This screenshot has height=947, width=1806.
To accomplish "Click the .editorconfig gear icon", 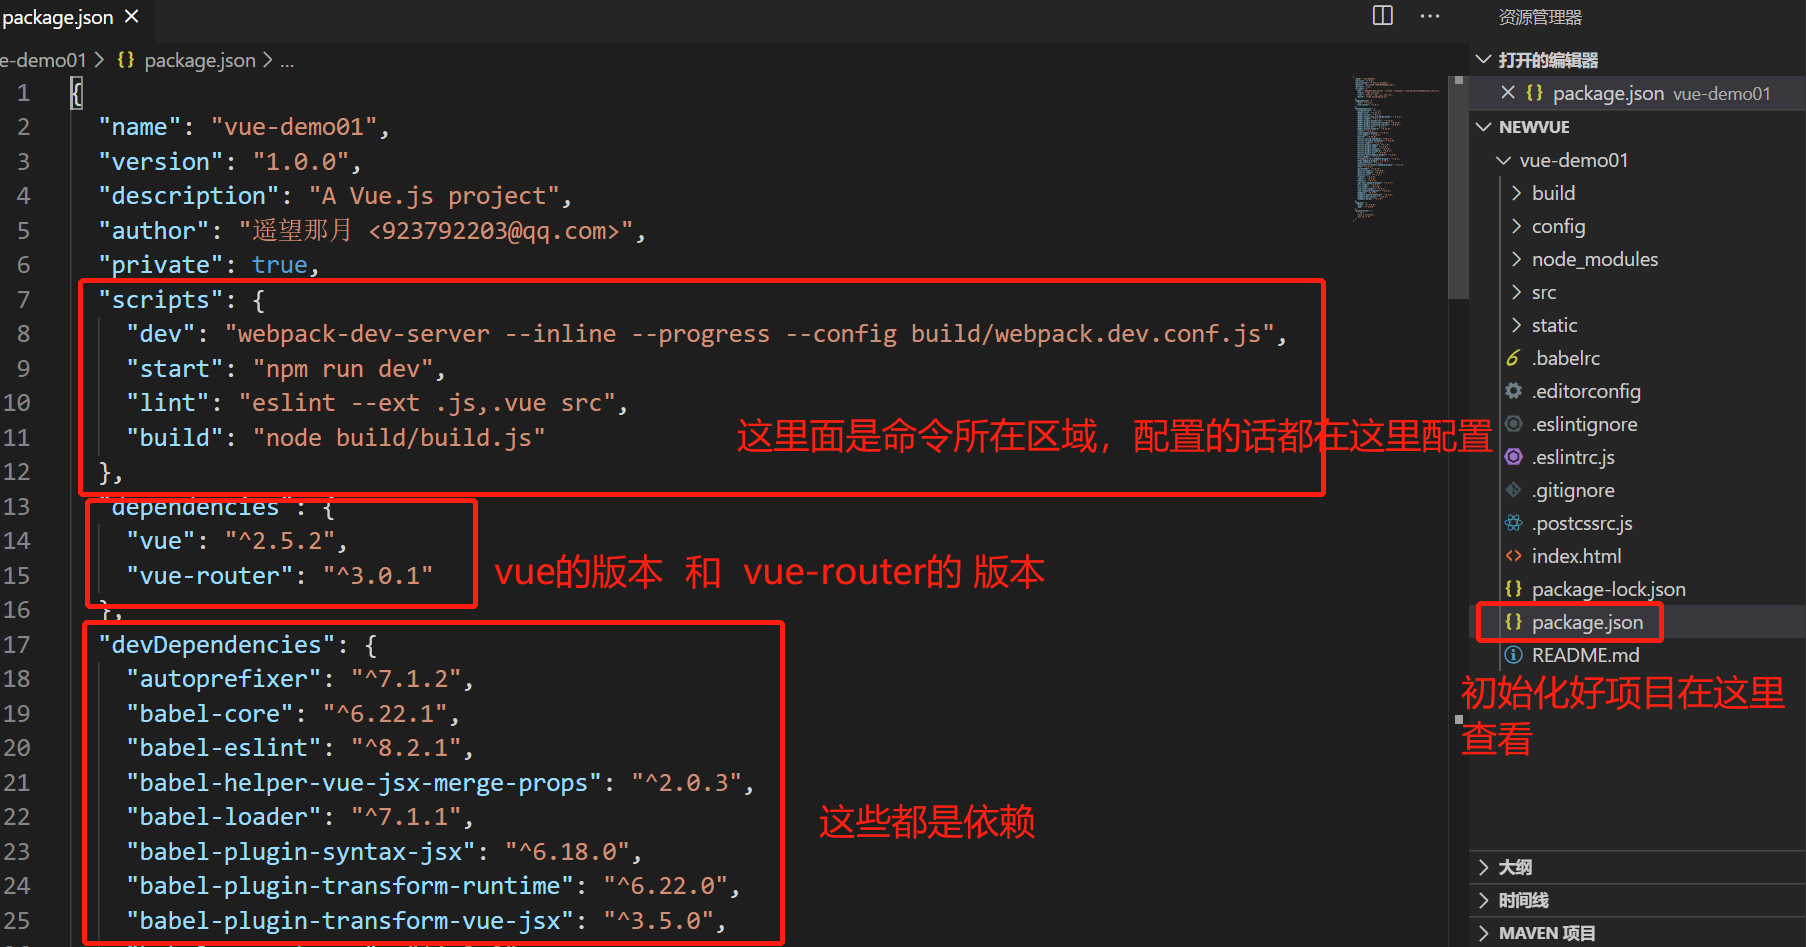I will 1514,391.
